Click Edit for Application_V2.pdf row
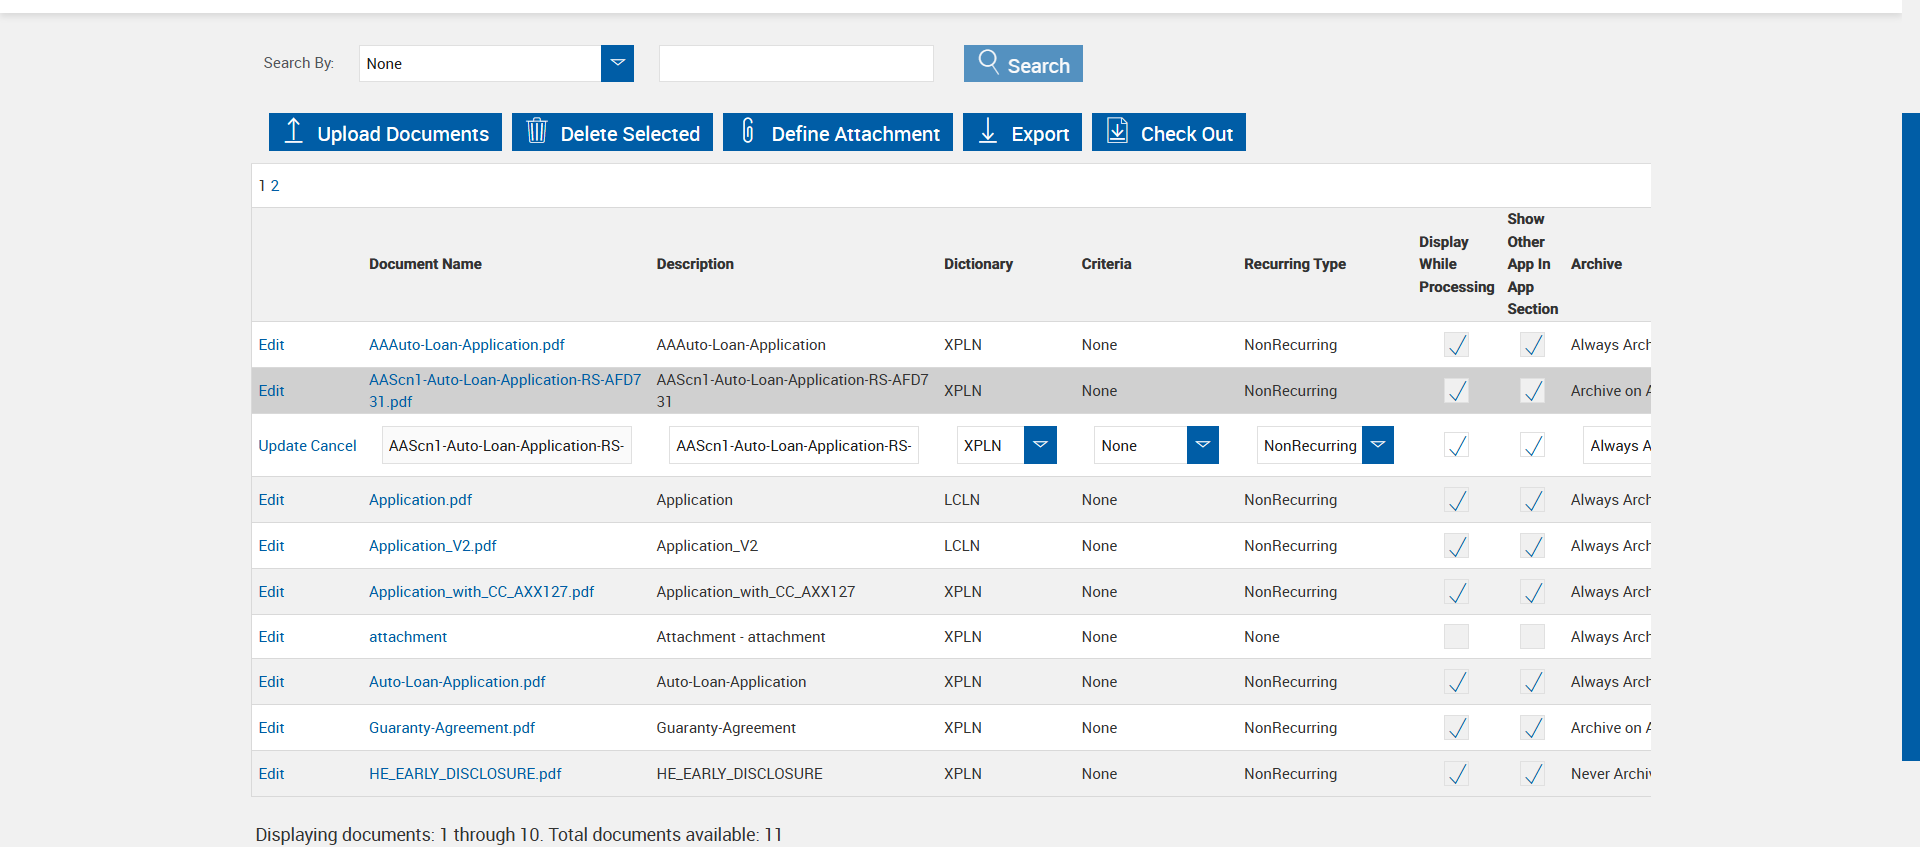The height and width of the screenshot is (847, 1920). coord(271,546)
